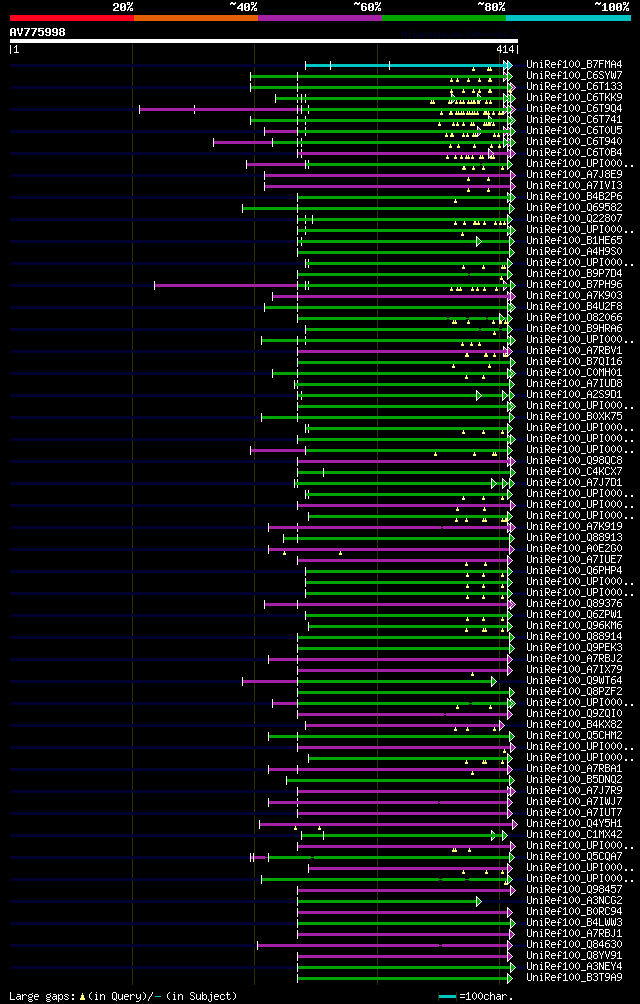This screenshot has width=640, height=1004.
Task: Select the UniRef100_Q98QC8 label
Action: point(573,460)
